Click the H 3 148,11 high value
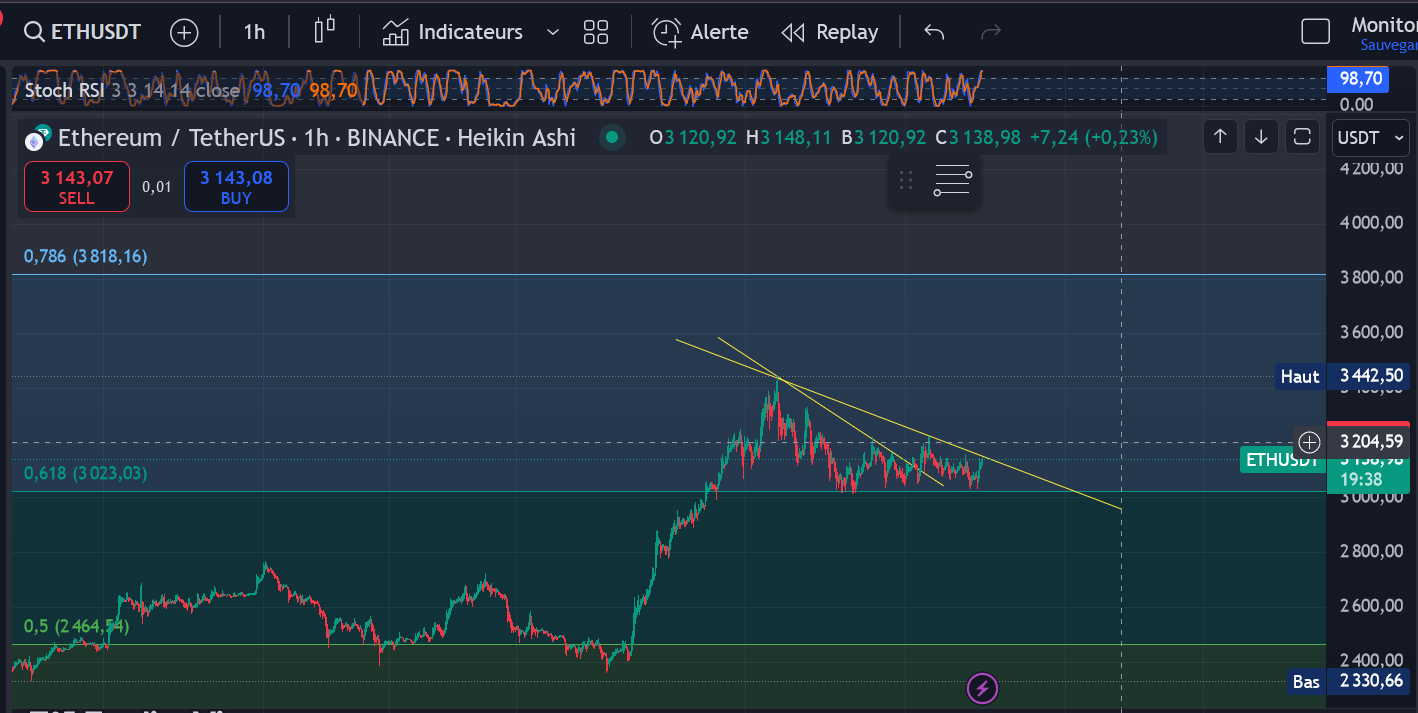Screen dimensions: 1418x713 tap(788, 138)
